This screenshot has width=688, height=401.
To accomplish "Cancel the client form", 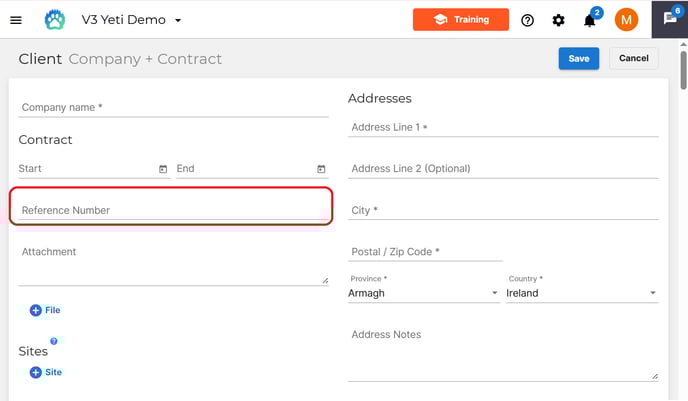I will click(633, 58).
